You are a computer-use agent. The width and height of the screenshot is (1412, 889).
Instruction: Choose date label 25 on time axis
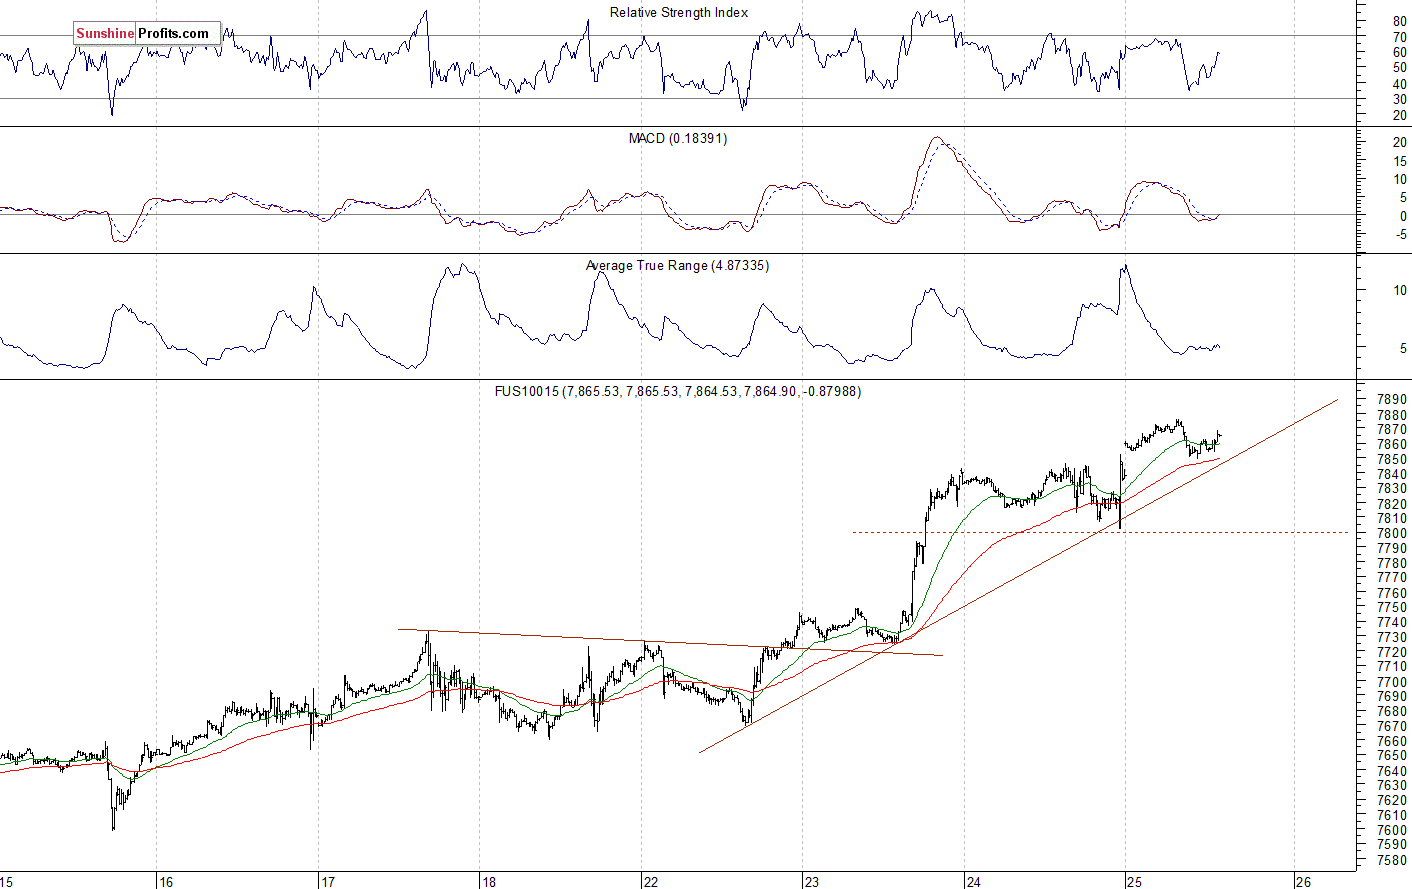point(1134,882)
